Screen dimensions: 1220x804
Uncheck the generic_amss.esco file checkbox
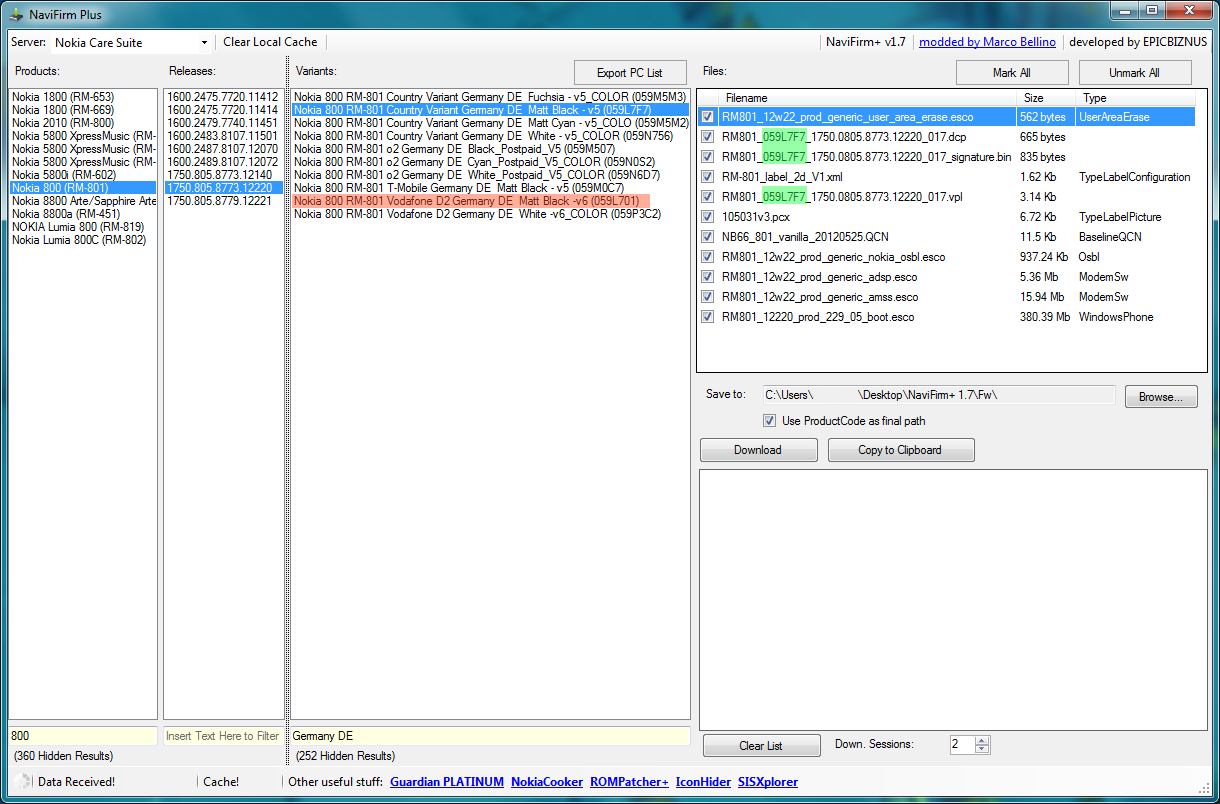click(708, 297)
